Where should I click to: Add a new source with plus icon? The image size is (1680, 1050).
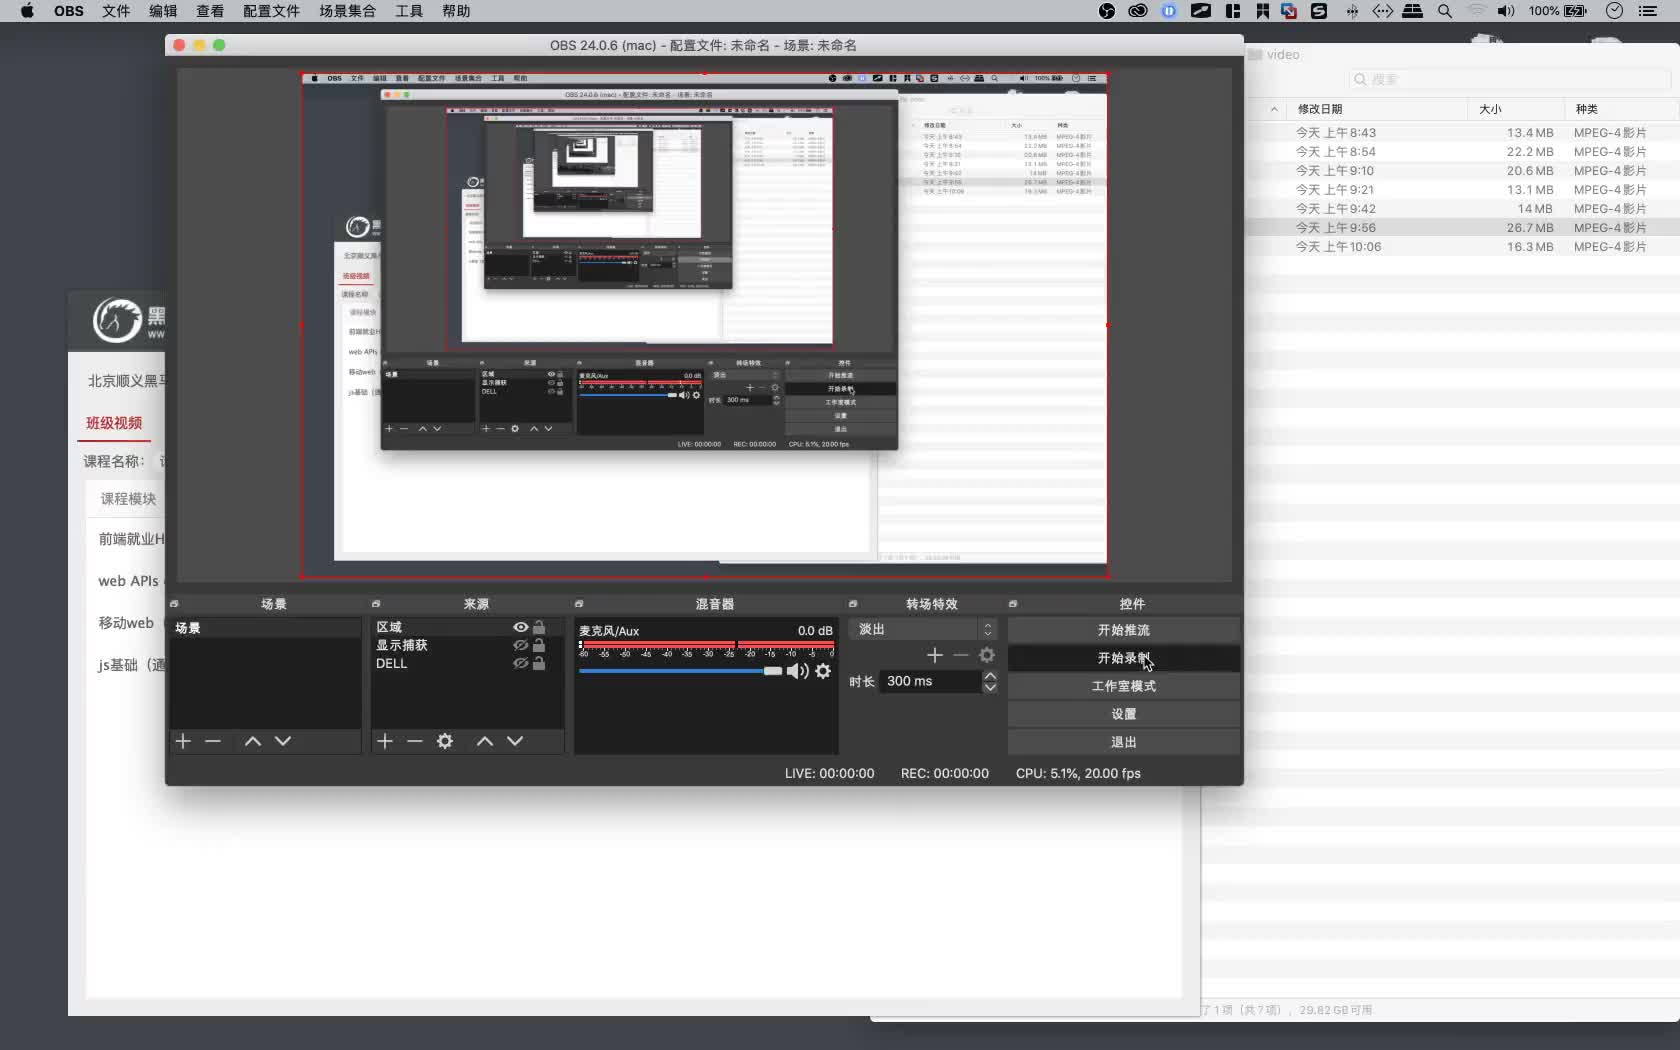click(385, 741)
